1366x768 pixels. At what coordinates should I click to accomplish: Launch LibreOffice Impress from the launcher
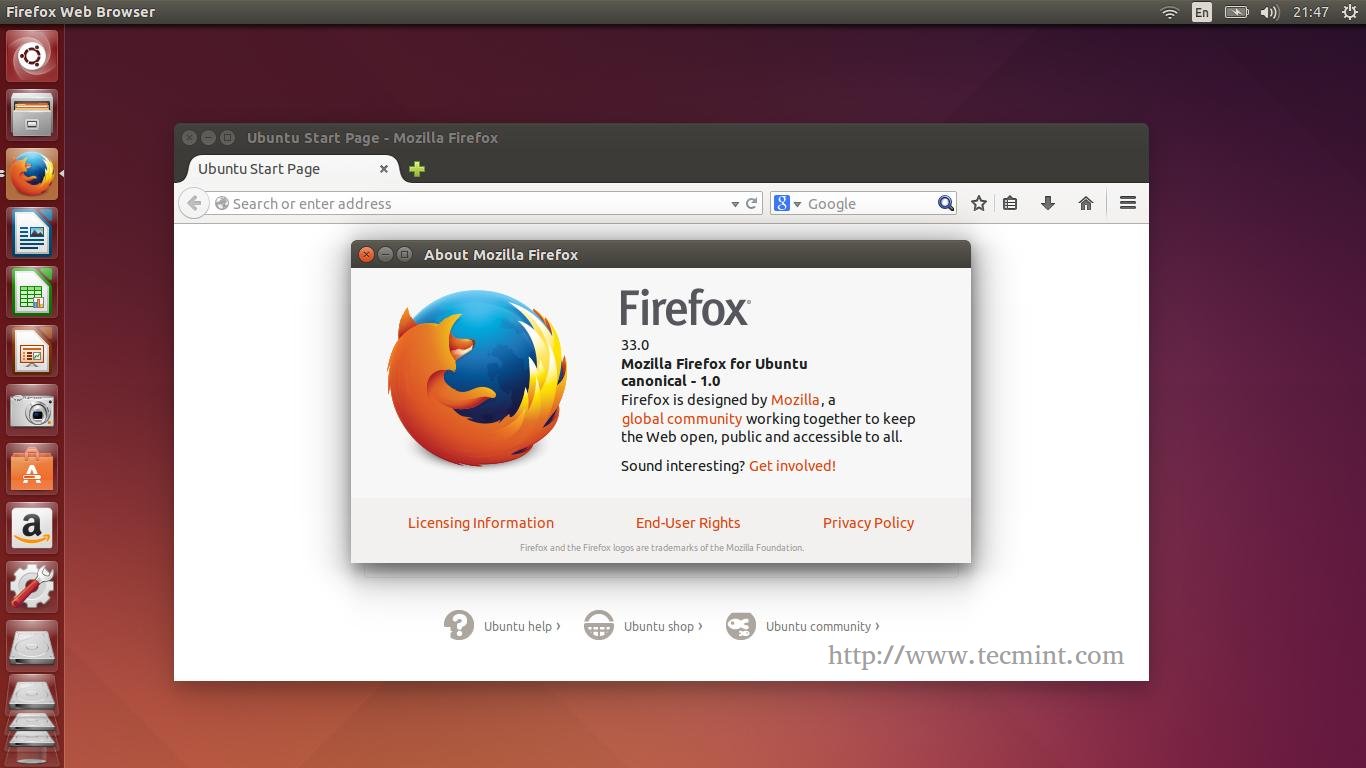point(32,351)
